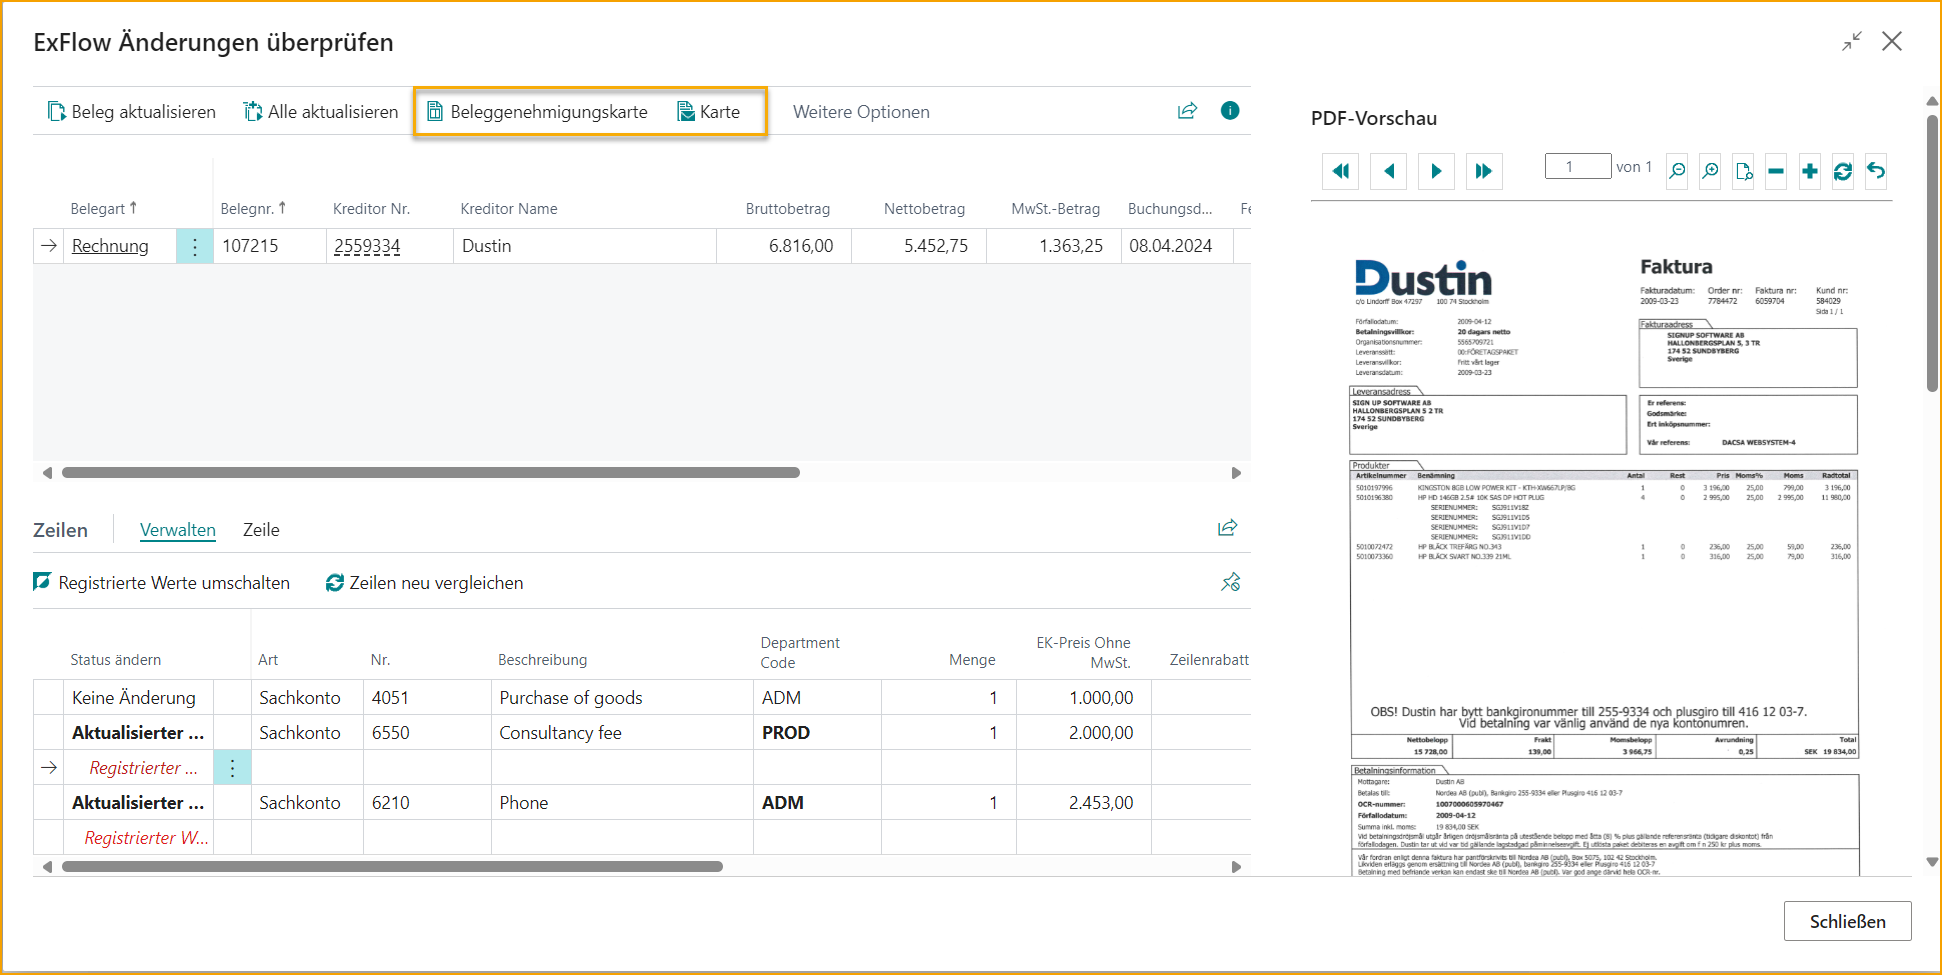Zoom in PDF with magnifier plus icon

(1710, 171)
